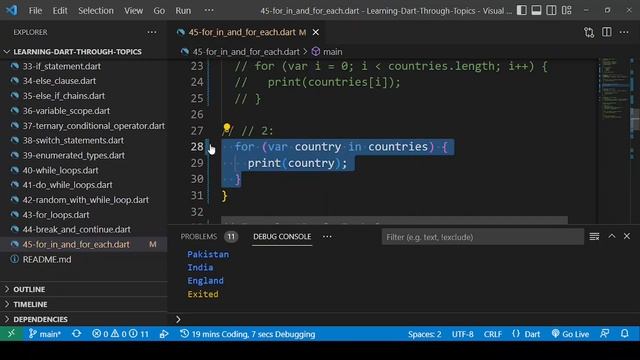Image resolution: width=640 pixels, height=360 pixels.
Task: Select the 45-for_in_and_for_each.dart editor tab
Action: click(247, 32)
